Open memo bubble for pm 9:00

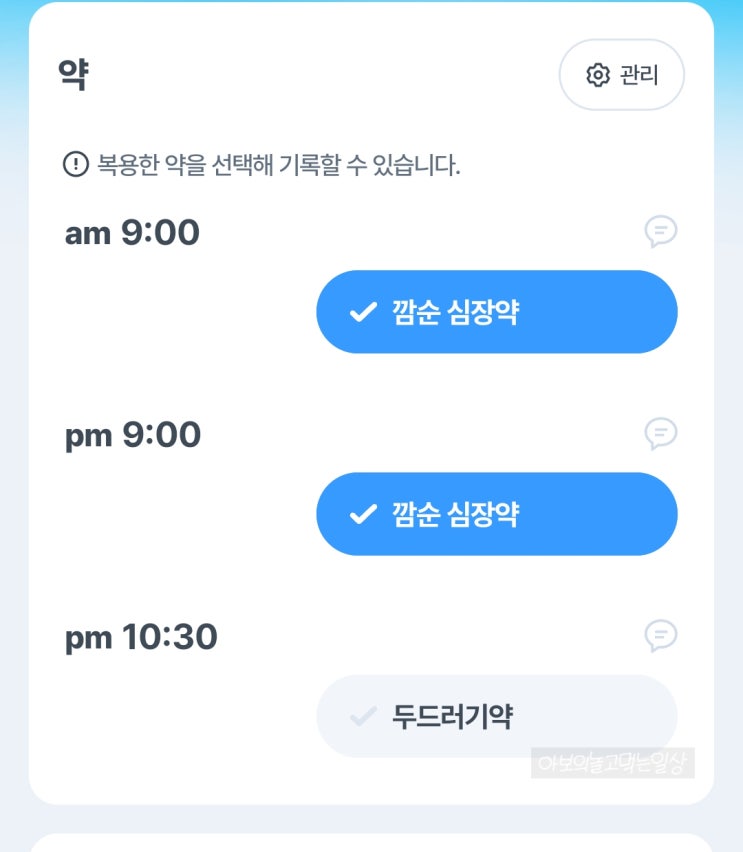coord(660,434)
